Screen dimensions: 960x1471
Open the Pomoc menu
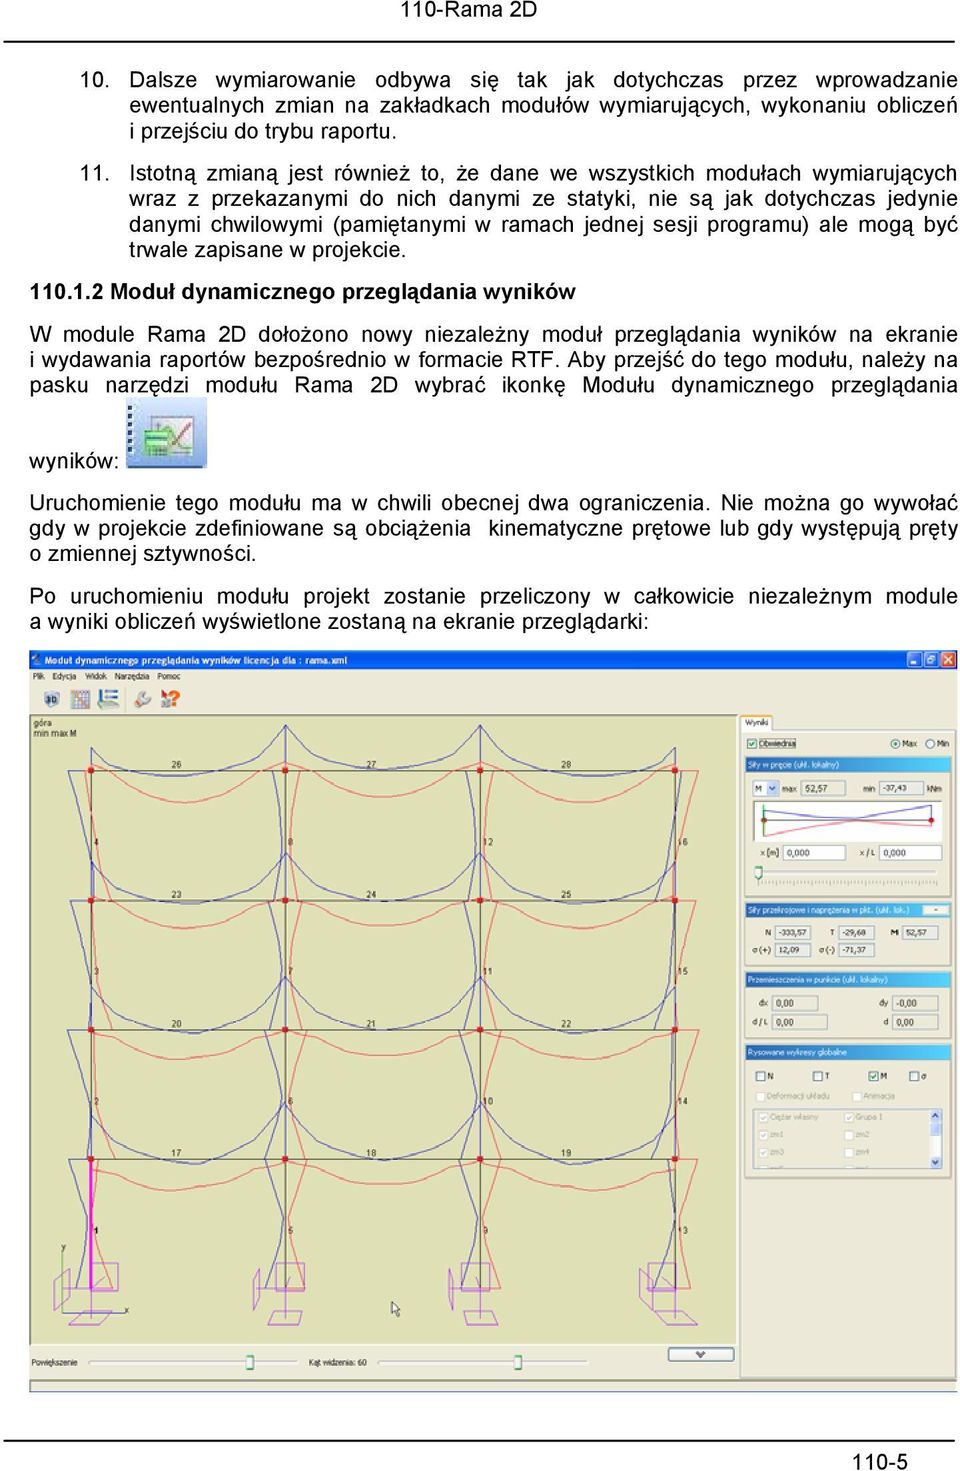pos(169,676)
